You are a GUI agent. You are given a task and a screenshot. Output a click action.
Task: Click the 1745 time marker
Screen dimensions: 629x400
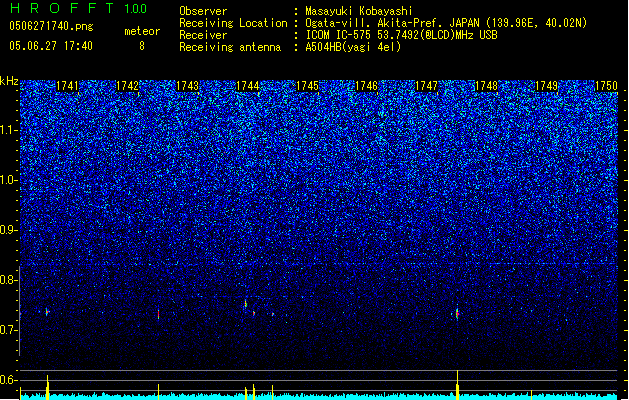tap(307, 86)
